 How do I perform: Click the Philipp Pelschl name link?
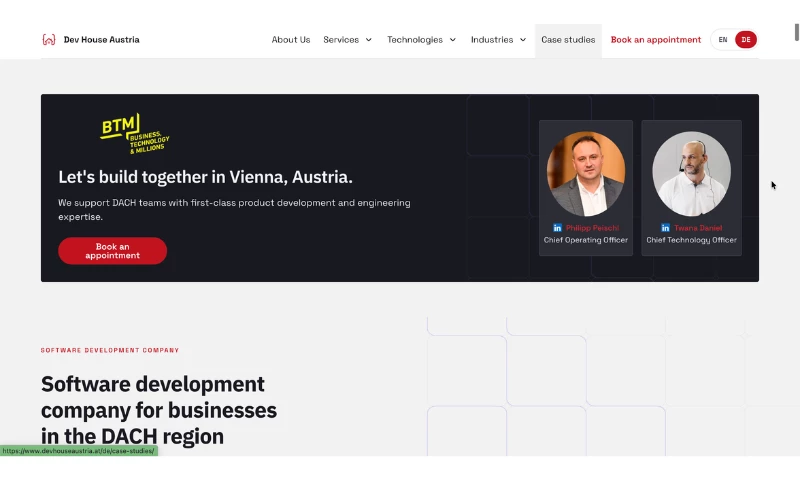592,228
